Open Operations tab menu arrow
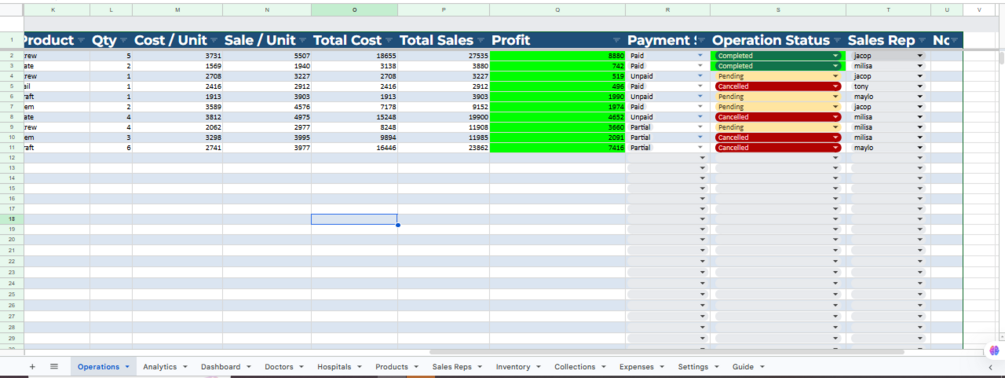The height and width of the screenshot is (378, 1005). coord(127,367)
